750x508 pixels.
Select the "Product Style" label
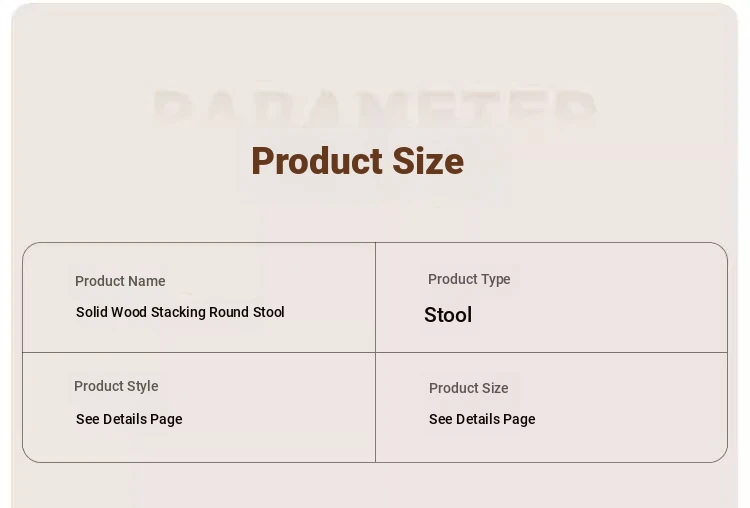point(116,386)
